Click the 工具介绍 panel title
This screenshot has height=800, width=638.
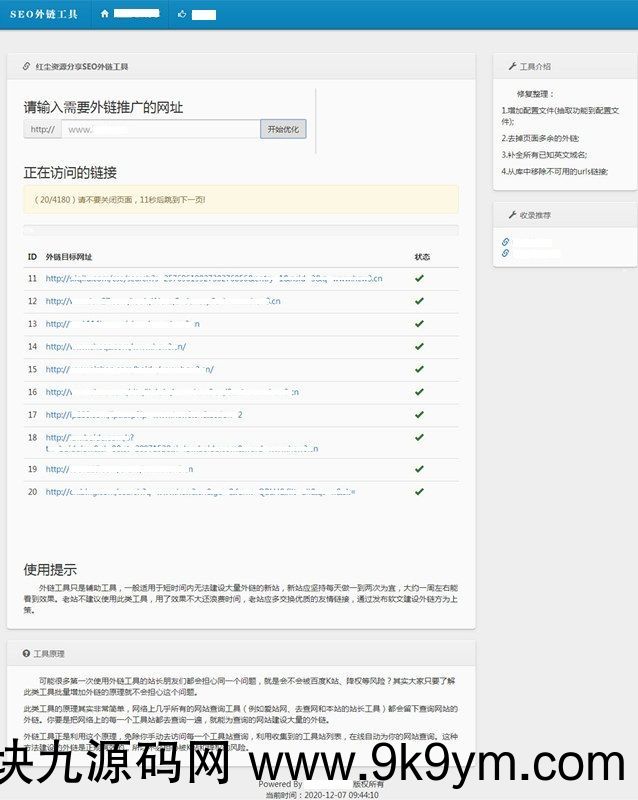tap(535, 66)
